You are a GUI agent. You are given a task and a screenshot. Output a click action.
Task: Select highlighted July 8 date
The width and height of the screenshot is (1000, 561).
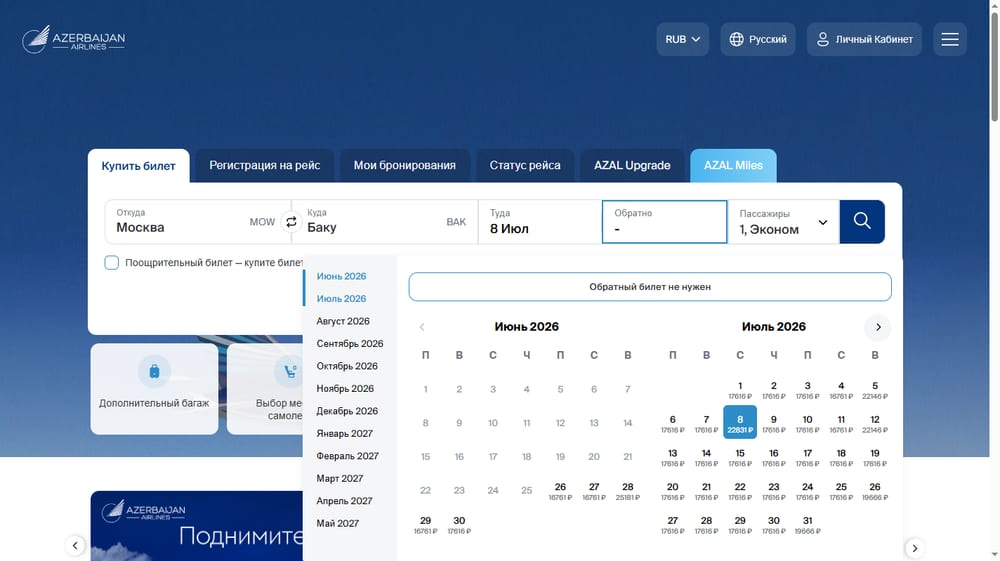pyautogui.click(x=740, y=423)
